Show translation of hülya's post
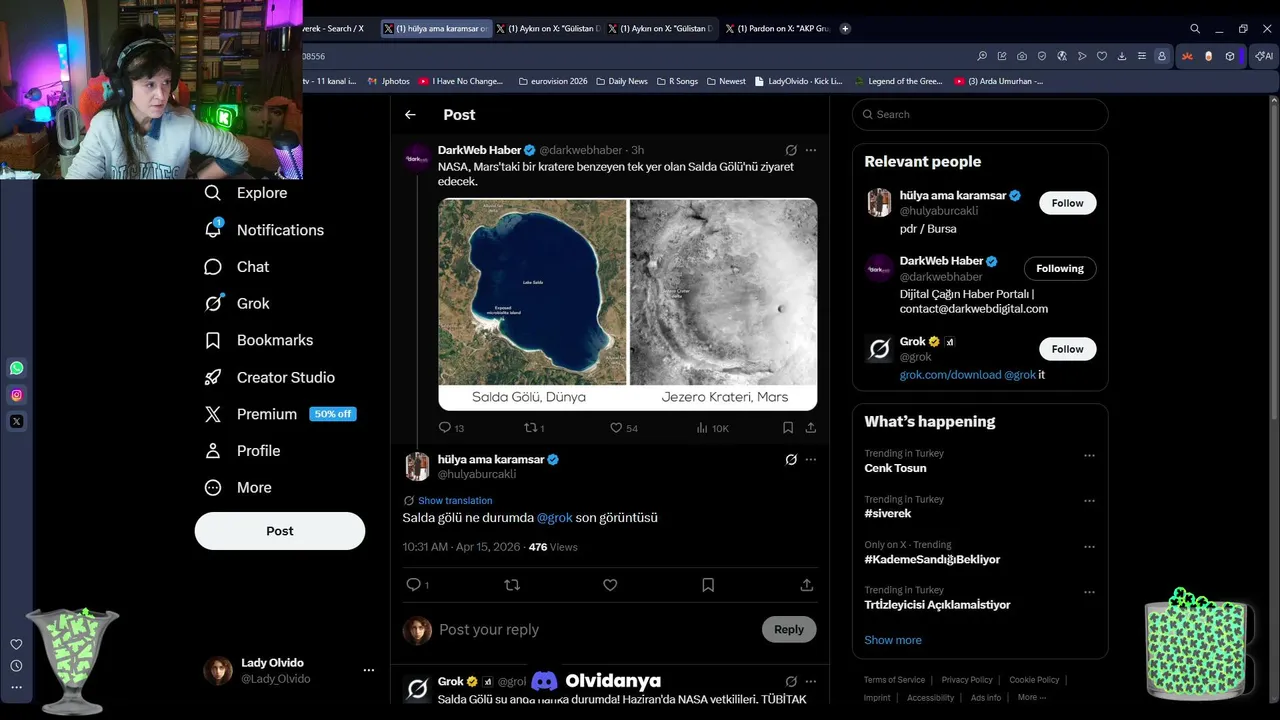Viewport: 1280px width, 720px height. point(455,500)
